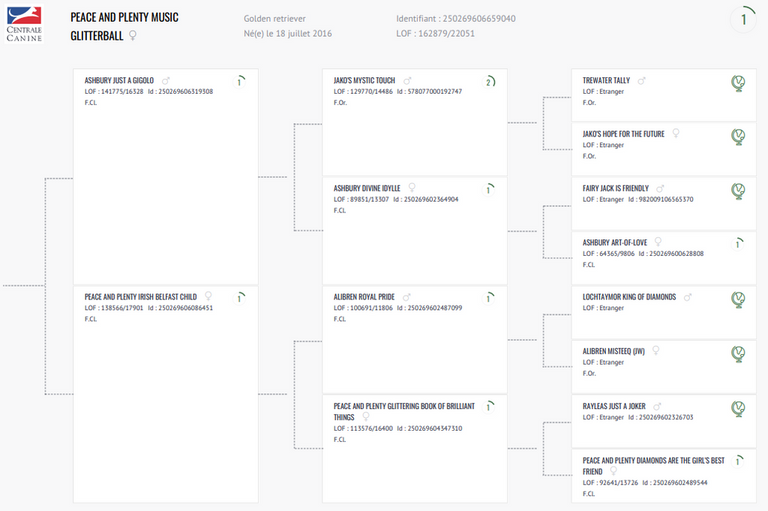Click the cotation icon for ALIBREN ROYAL PRIDE
The width and height of the screenshot is (768, 511).
click(489, 298)
